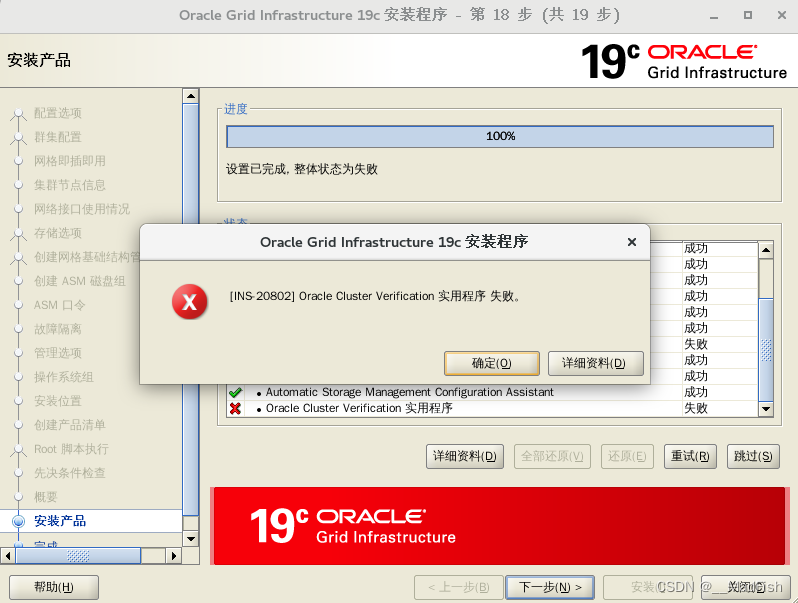
Task: Select the ASM 口令 step
Action: pos(59,305)
